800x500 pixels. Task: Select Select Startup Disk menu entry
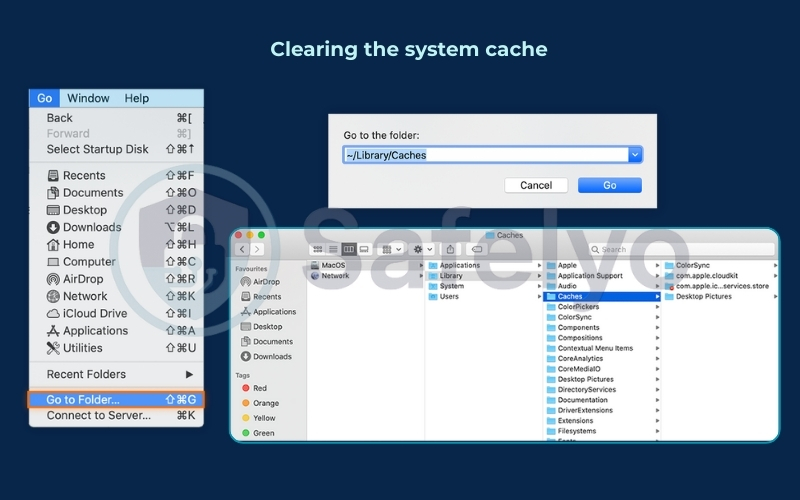click(116, 149)
